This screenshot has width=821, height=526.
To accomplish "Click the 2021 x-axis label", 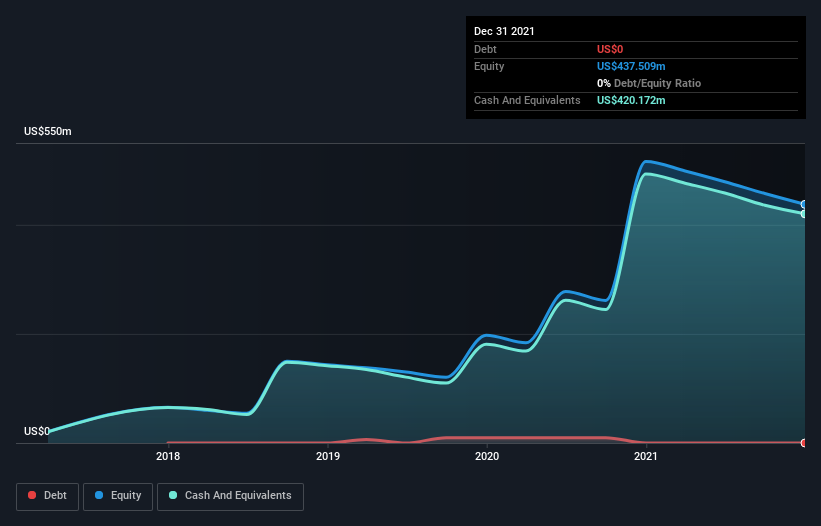I will pyautogui.click(x=646, y=456).
